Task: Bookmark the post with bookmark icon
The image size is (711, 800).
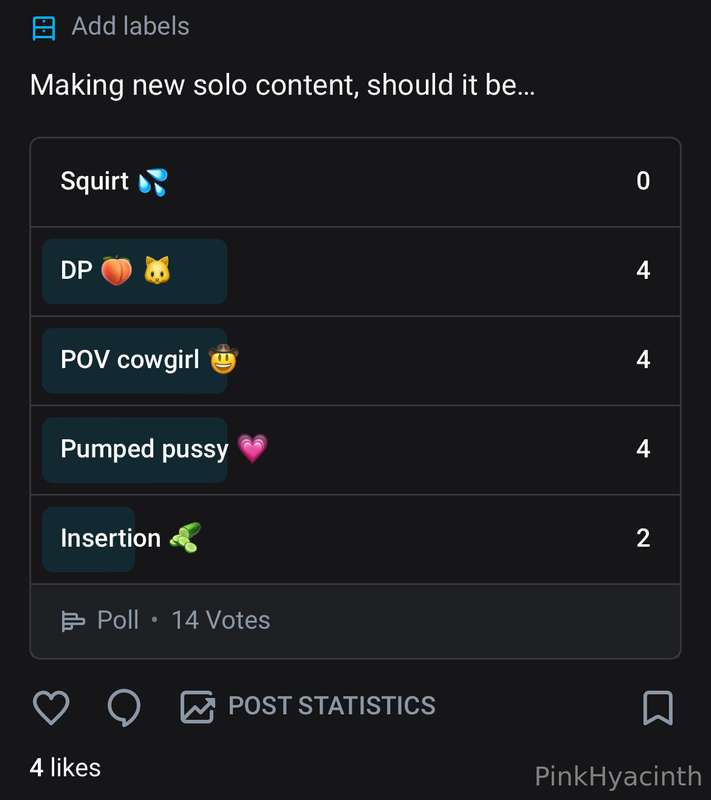Action: pos(658,708)
